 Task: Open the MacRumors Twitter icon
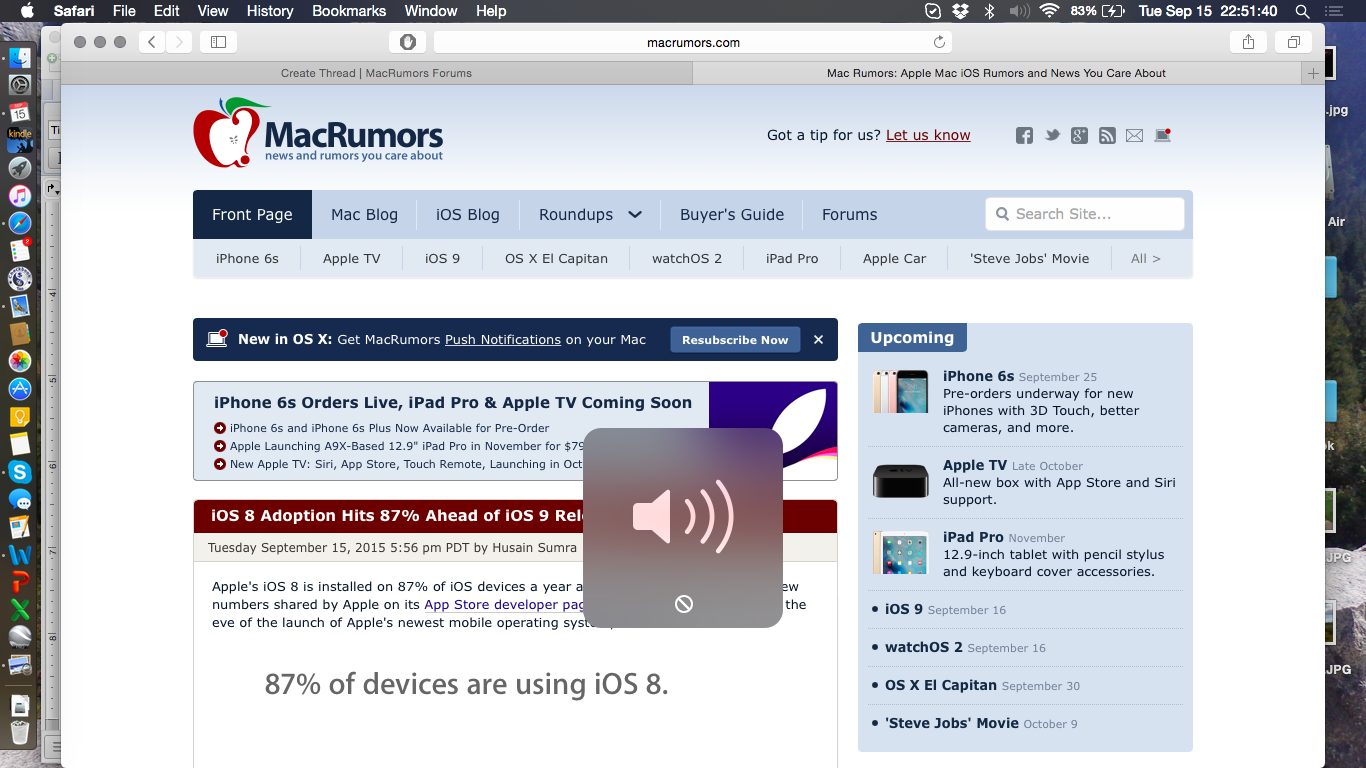tap(1052, 136)
